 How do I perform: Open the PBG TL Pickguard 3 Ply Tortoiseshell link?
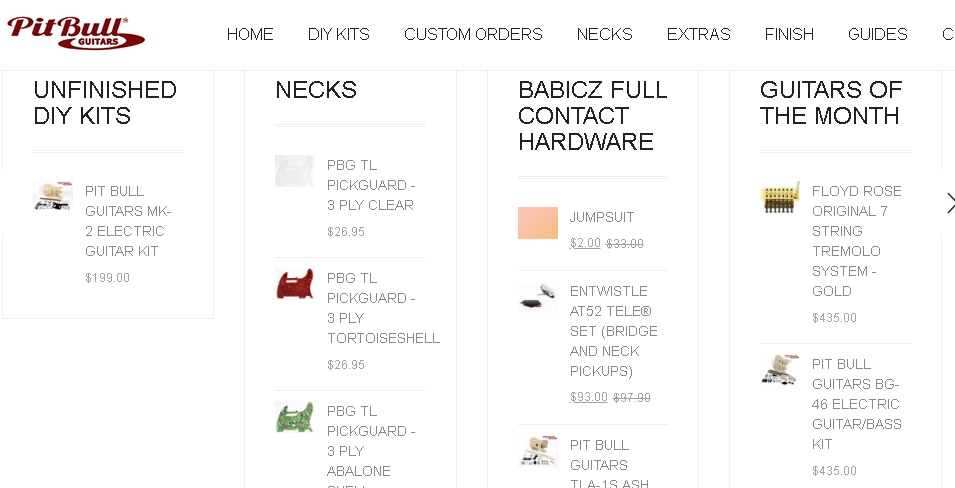[383, 308]
